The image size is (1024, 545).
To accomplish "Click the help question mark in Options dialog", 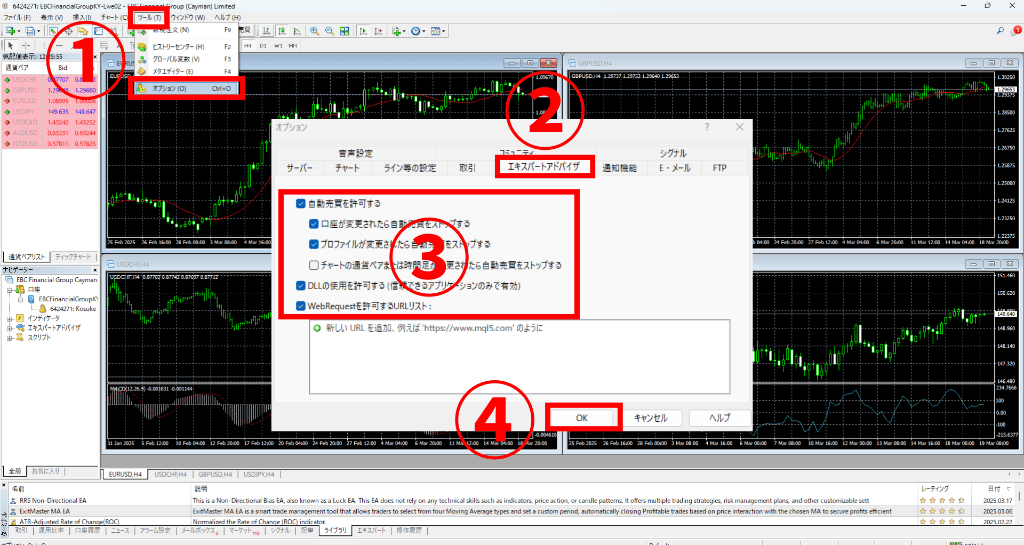I will click(x=707, y=127).
